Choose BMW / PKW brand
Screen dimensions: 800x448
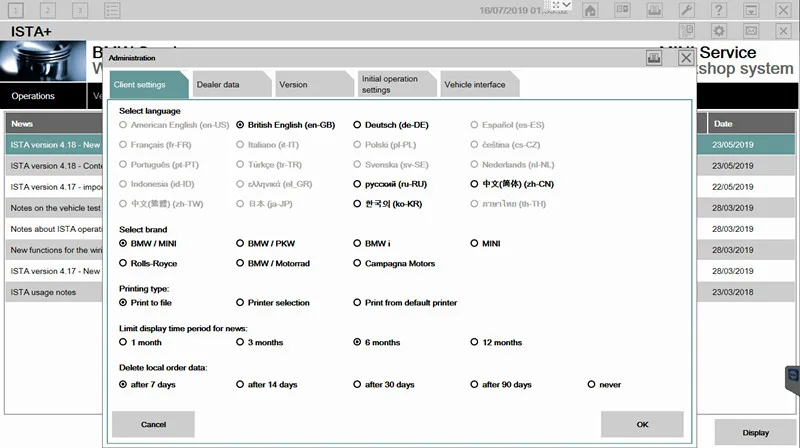click(x=266, y=243)
